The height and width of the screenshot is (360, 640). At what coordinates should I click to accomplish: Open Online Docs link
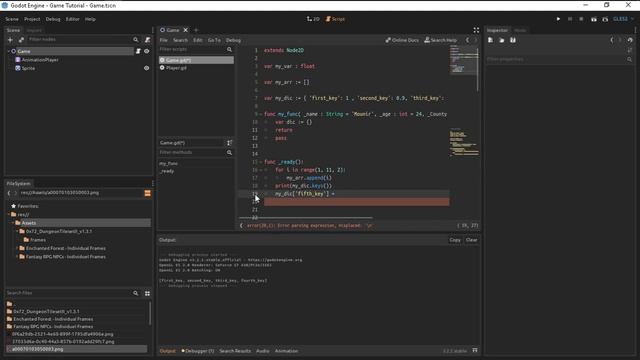402,40
